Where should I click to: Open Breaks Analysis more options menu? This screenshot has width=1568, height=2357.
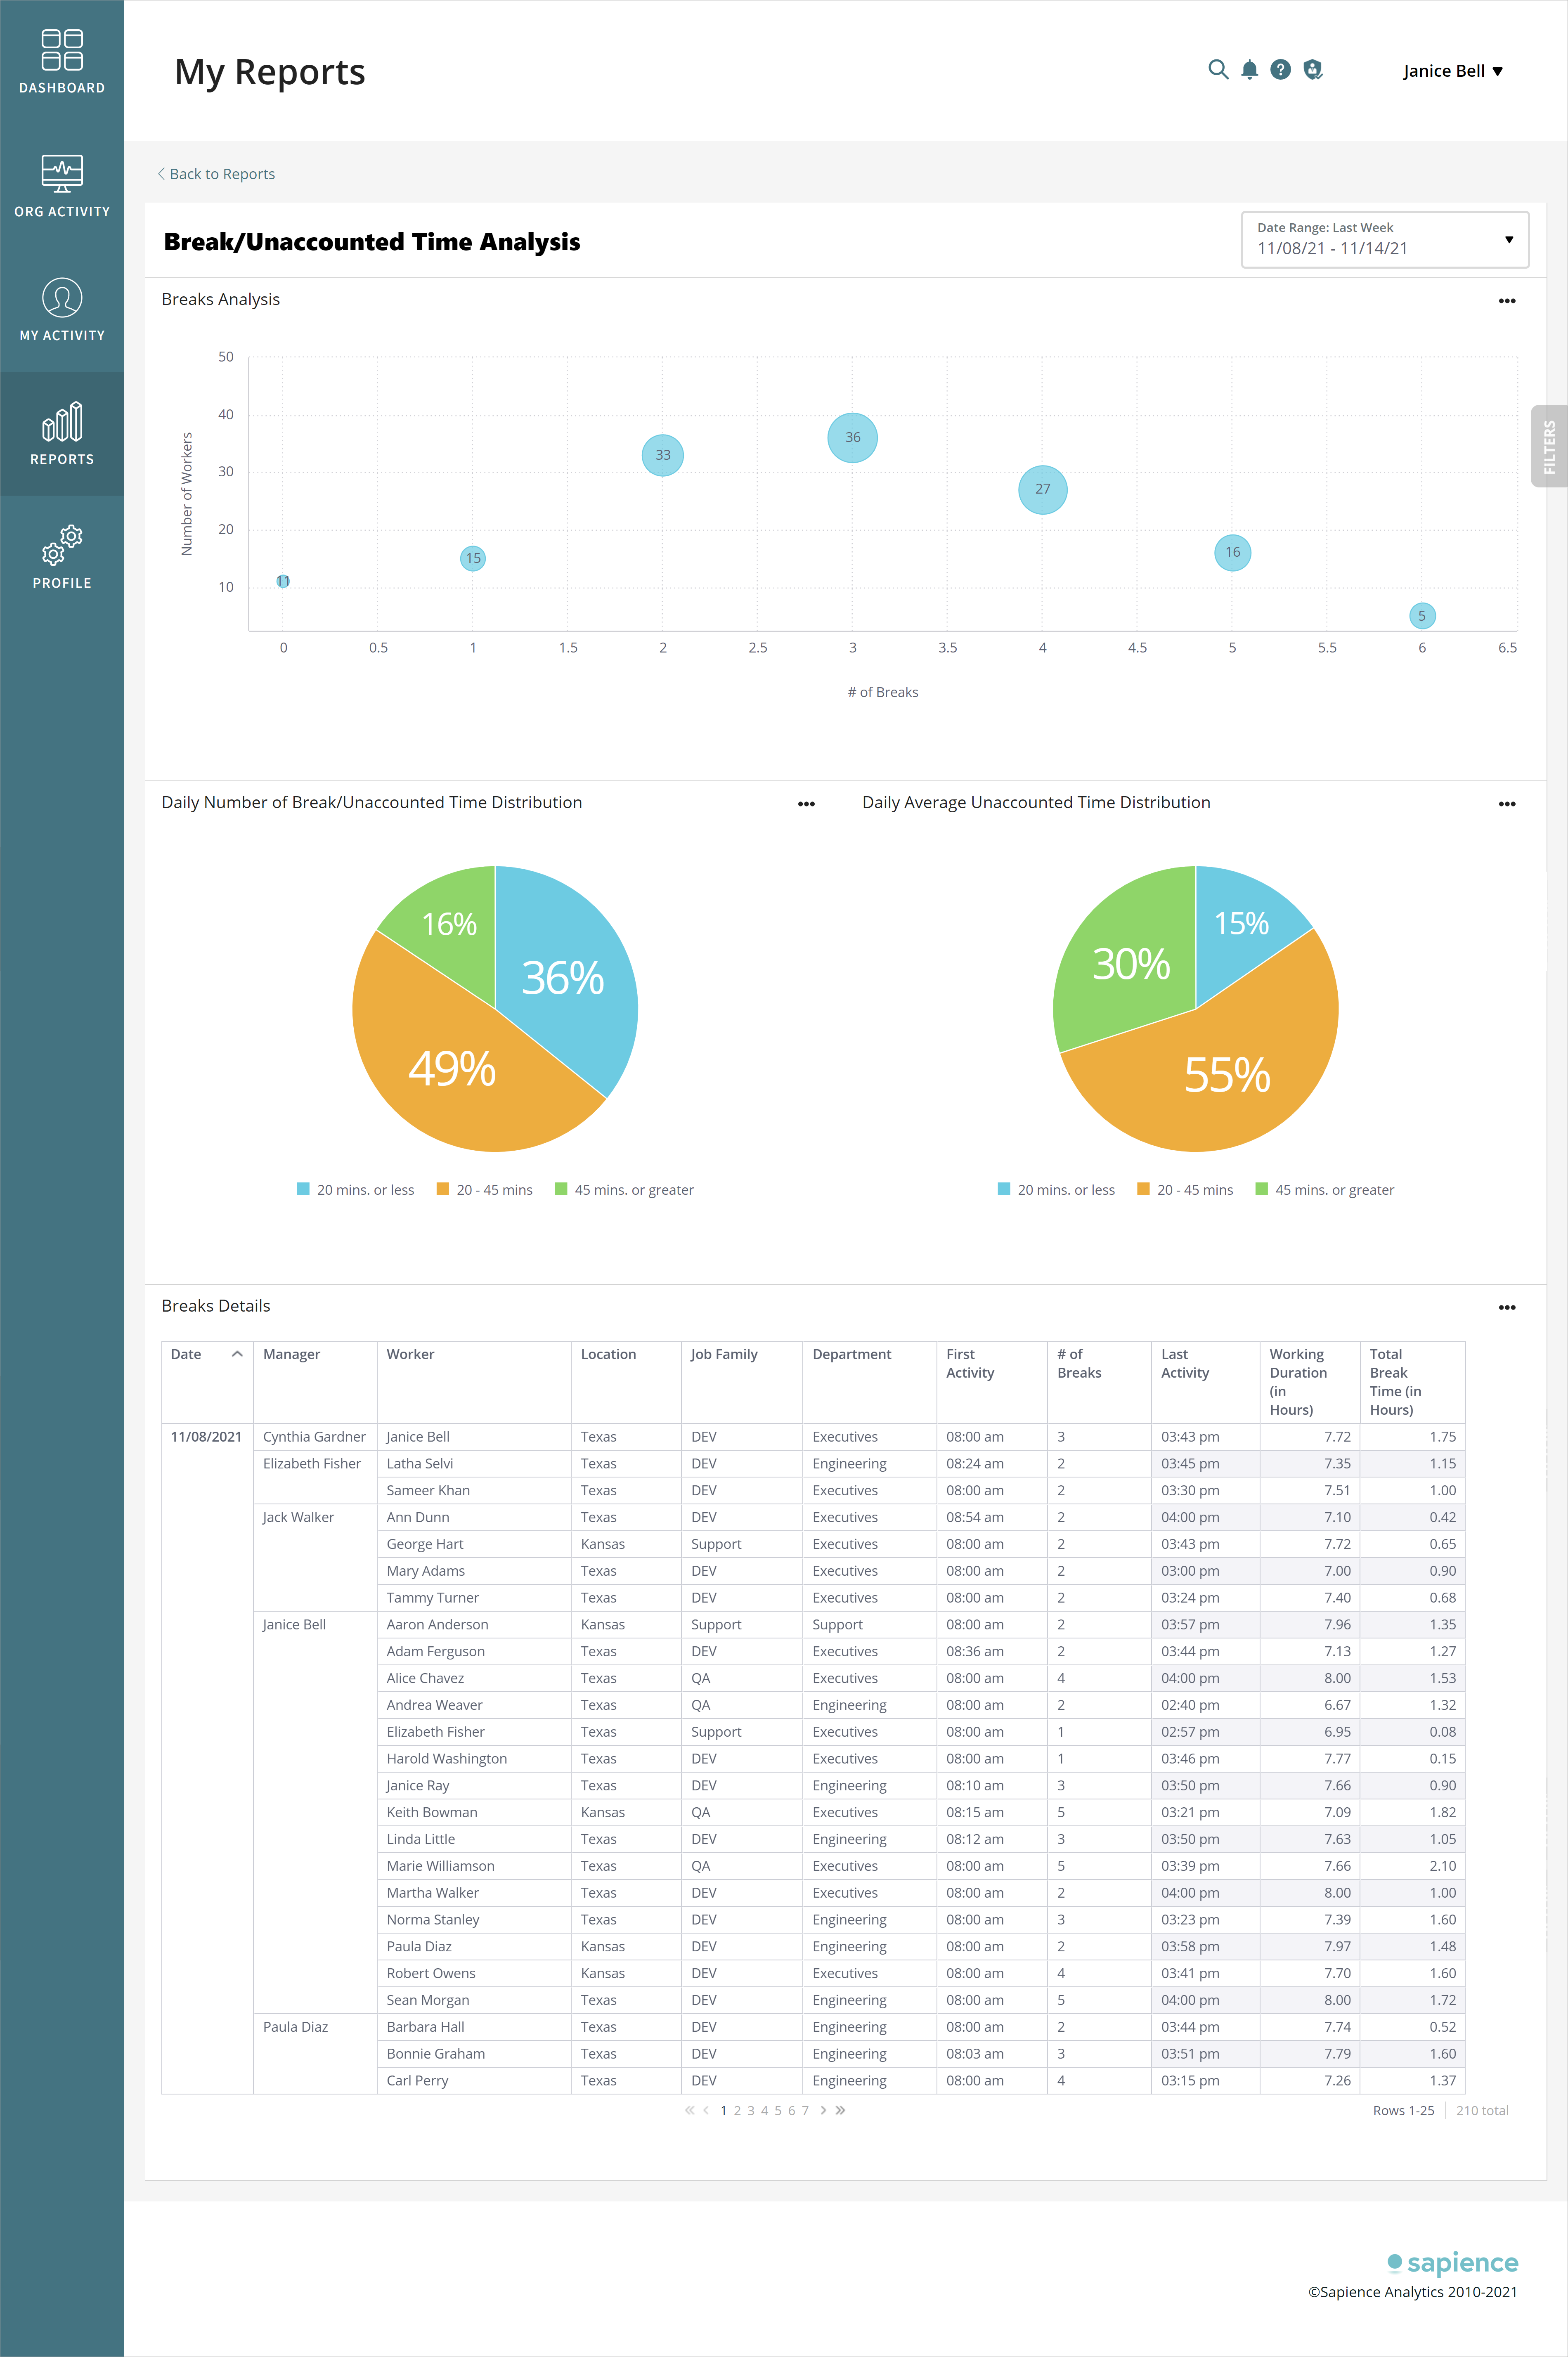1506,301
